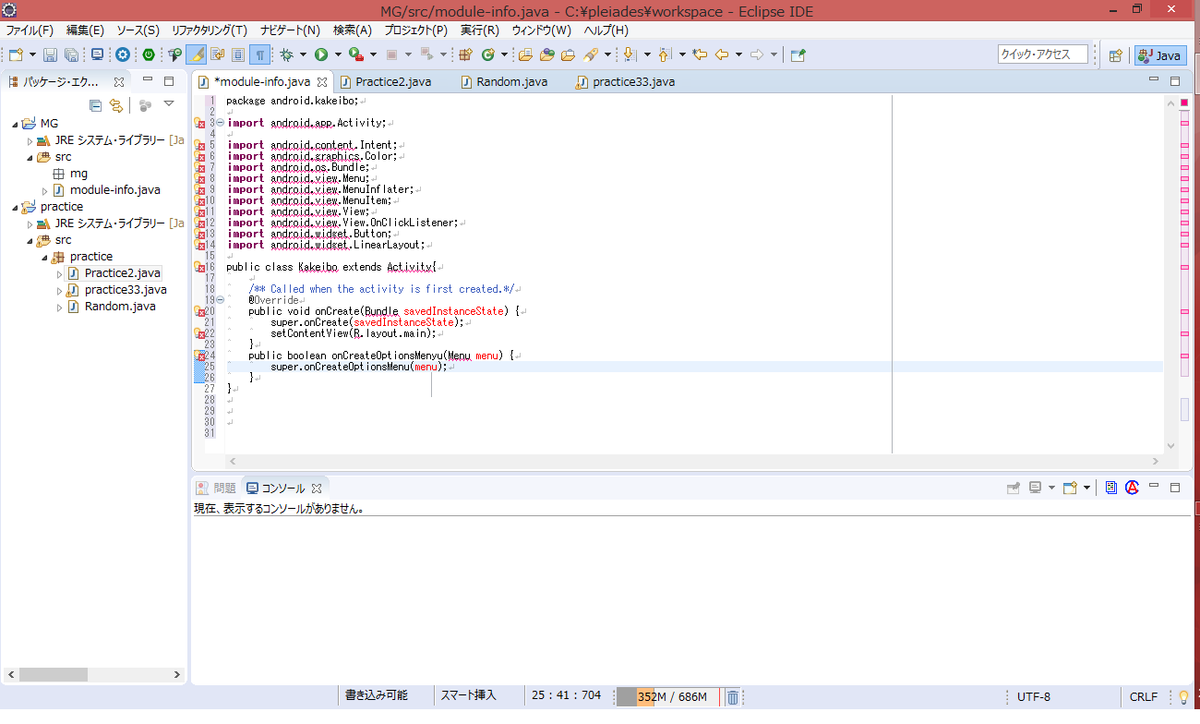Click the Debug bug icon
Viewport: 1200px width, 724px height.
[286, 55]
